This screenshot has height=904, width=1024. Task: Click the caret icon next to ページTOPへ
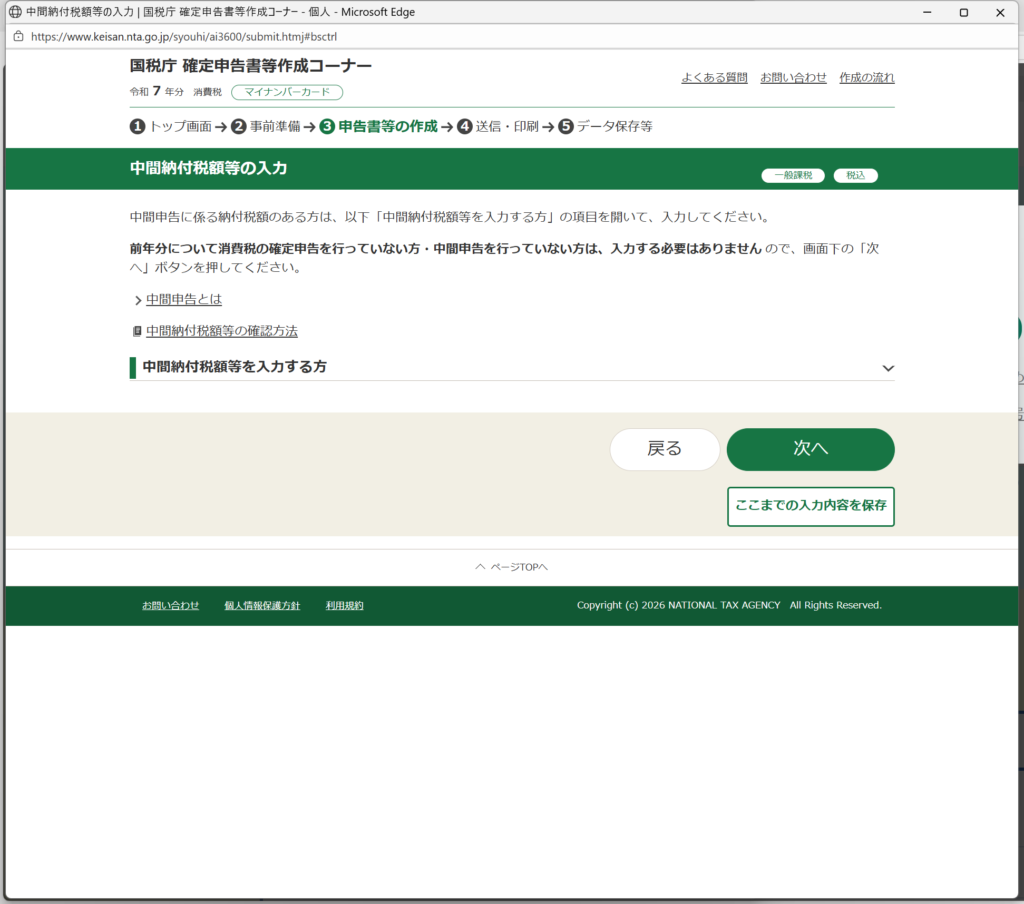coord(480,567)
